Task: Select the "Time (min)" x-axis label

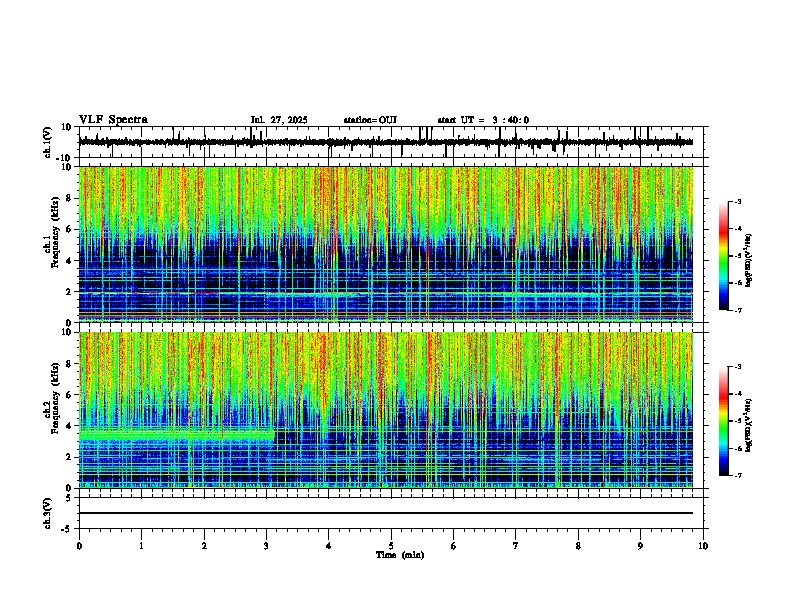Action: [400, 555]
